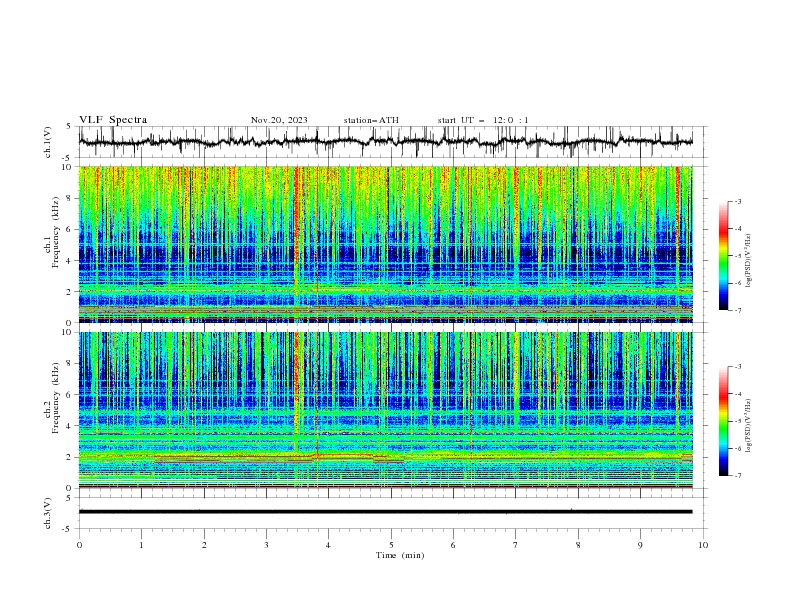
Task: Click the 'start UT = 12:0 :1' text
Action: click(483, 120)
